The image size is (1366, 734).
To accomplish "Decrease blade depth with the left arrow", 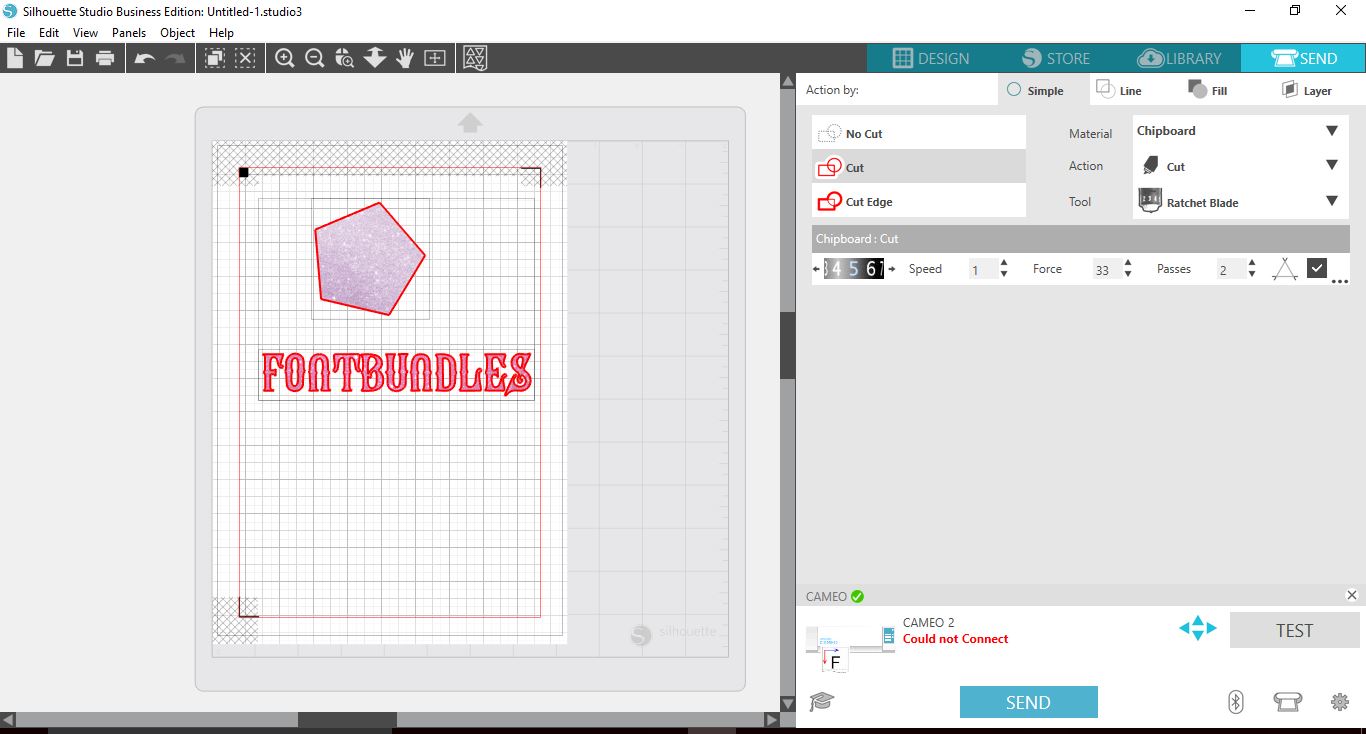I will click(x=817, y=269).
